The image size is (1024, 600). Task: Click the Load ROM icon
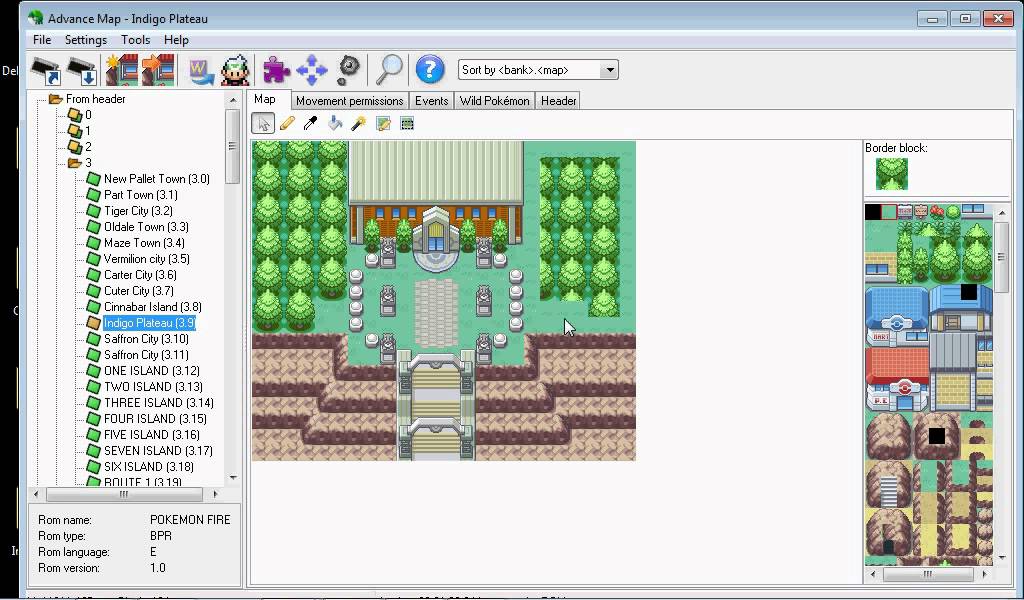click(46, 71)
